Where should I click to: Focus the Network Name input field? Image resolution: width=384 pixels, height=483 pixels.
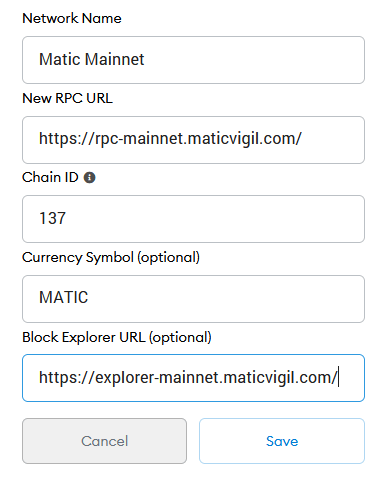click(193, 60)
